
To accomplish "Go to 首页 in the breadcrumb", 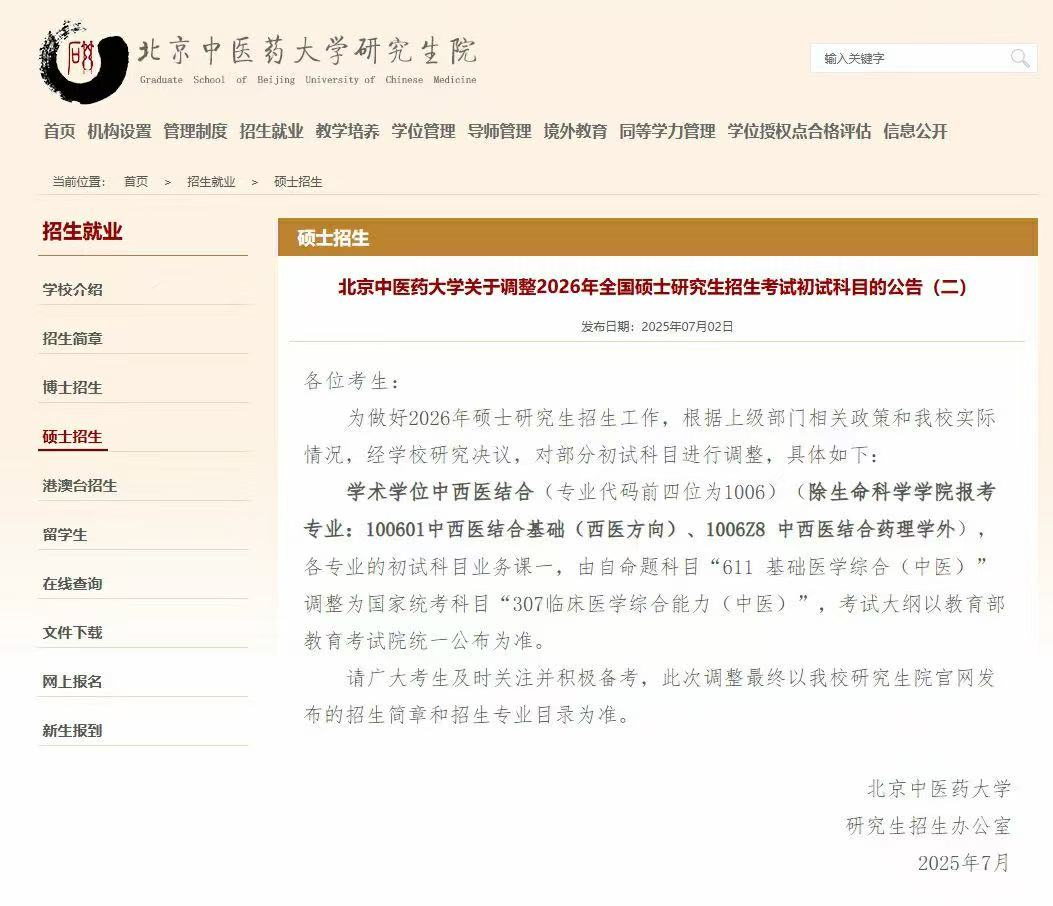I will (136, 181).
